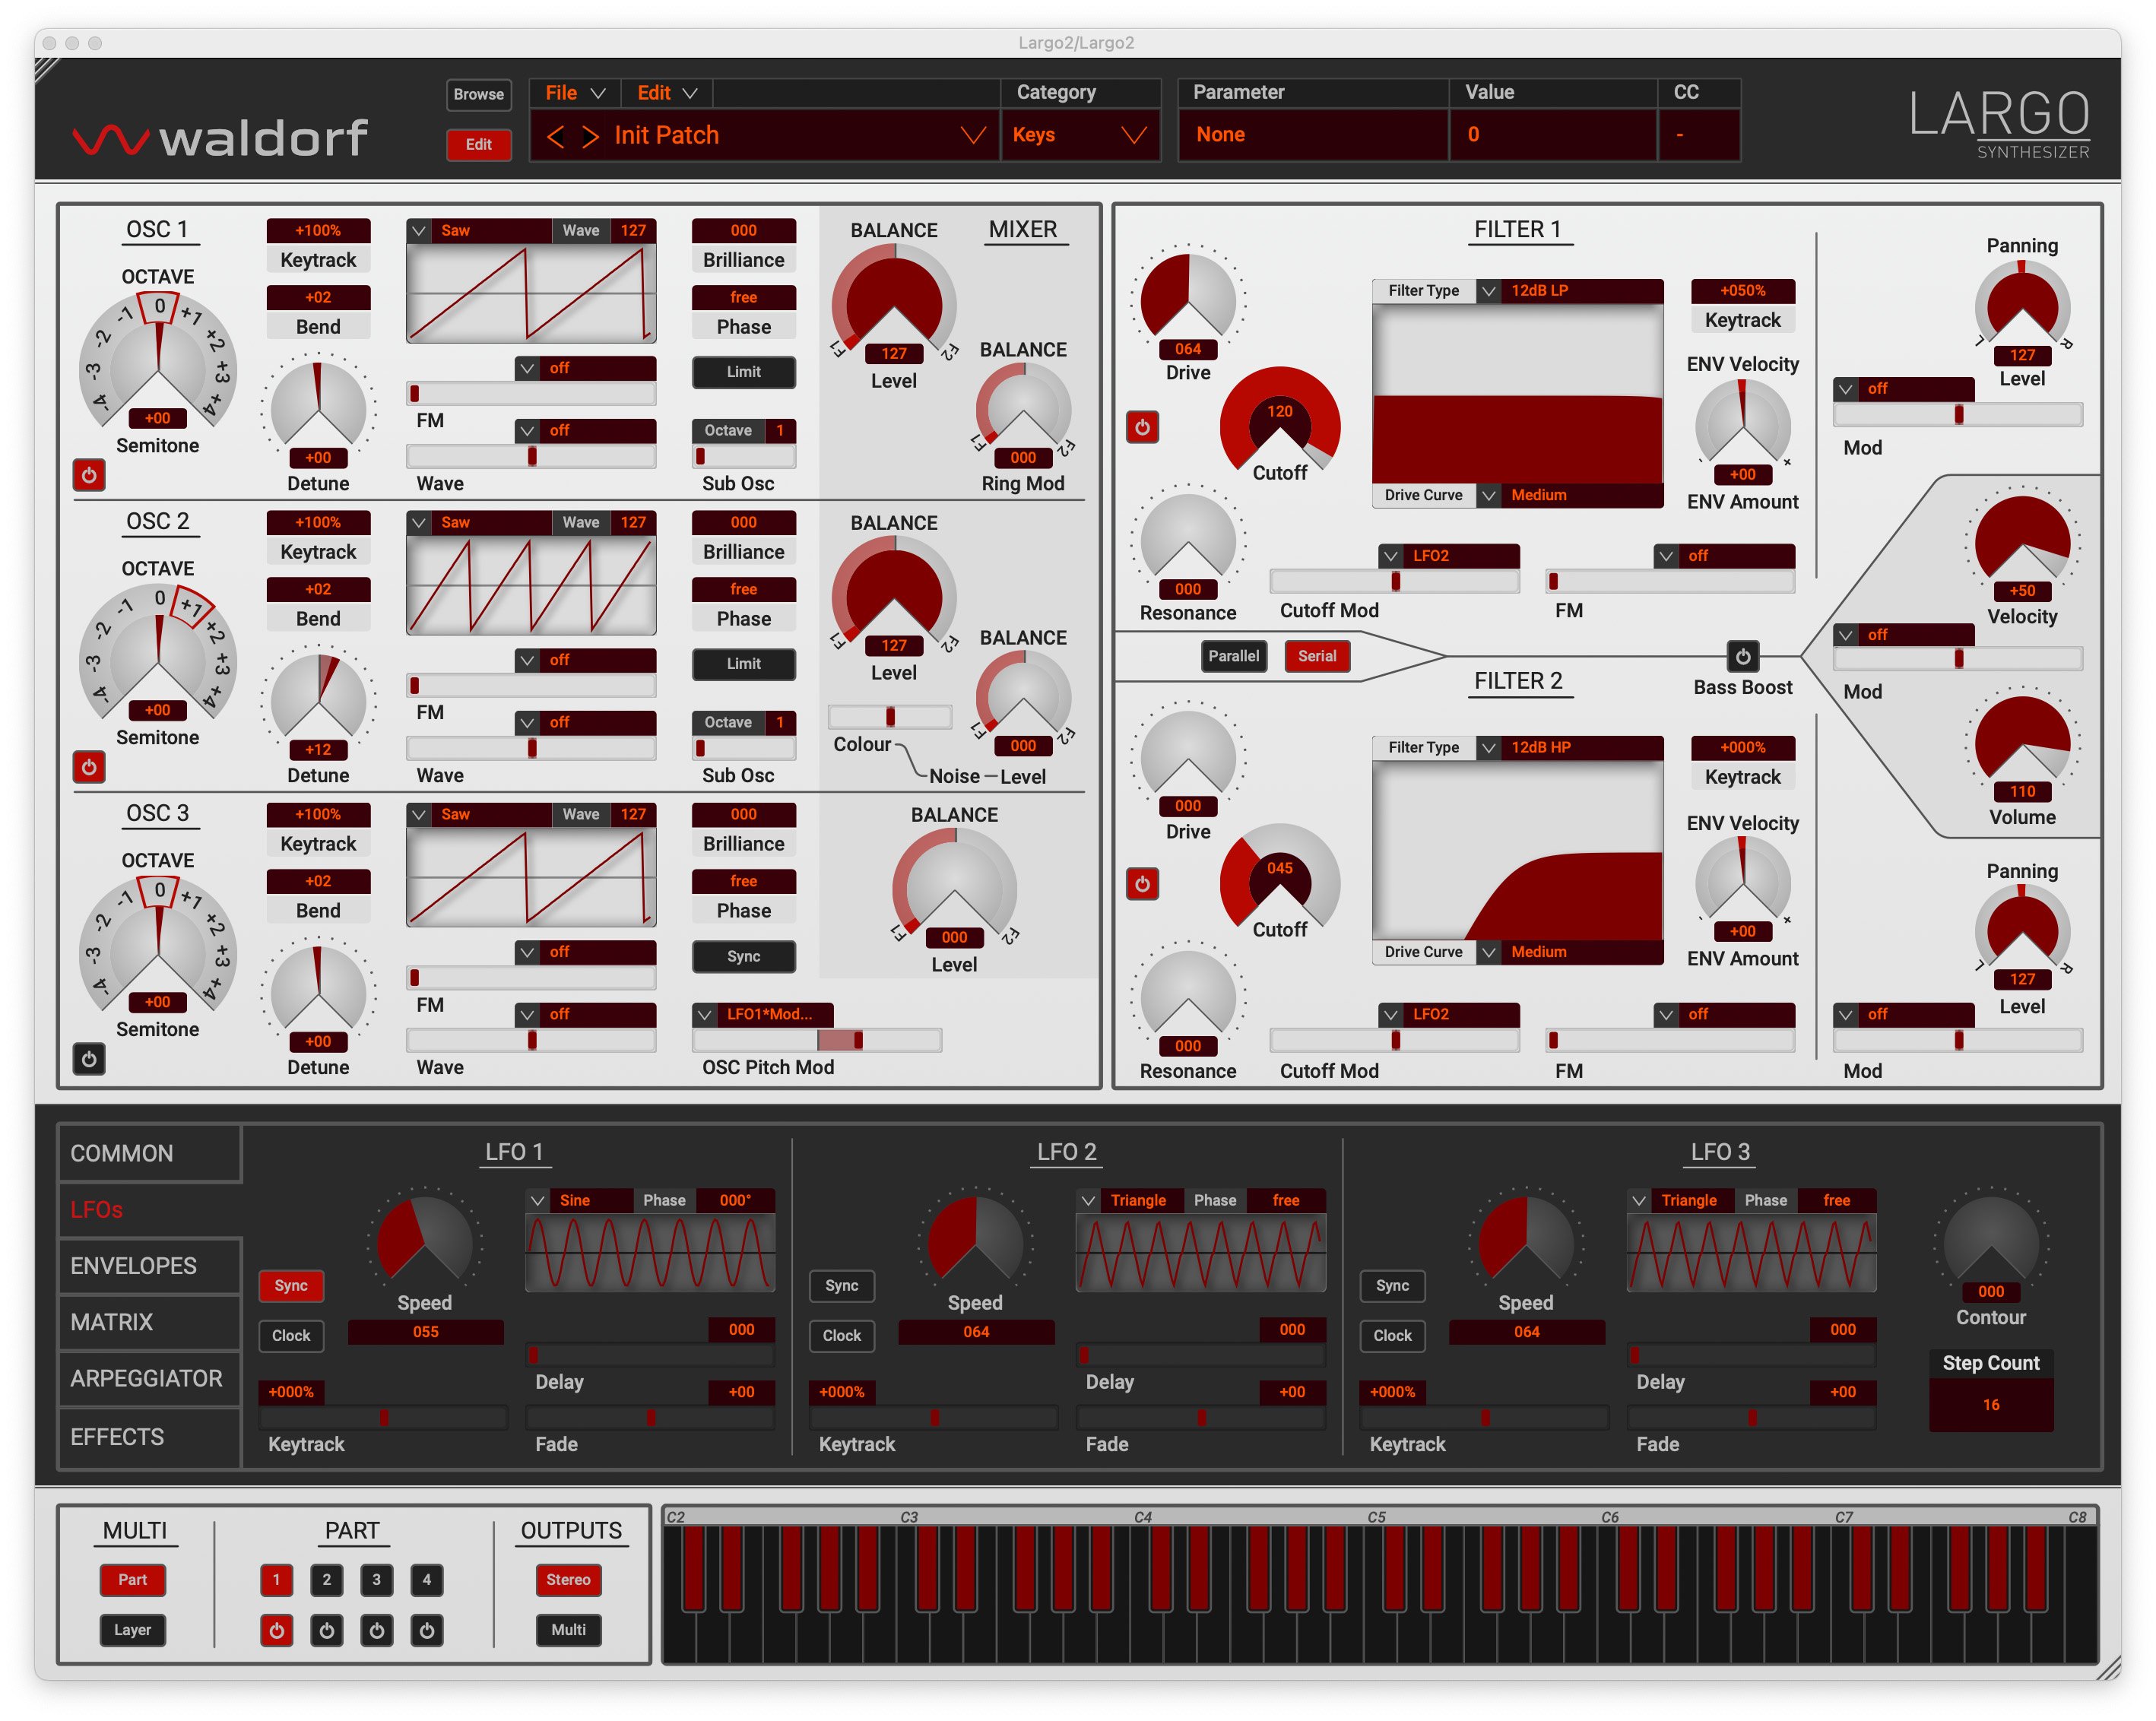Viewport: 2156px width, 1721px height.
Task: Toggle Filter 2 power icon
Action: pyautogui.click(x=1142, y=884)
